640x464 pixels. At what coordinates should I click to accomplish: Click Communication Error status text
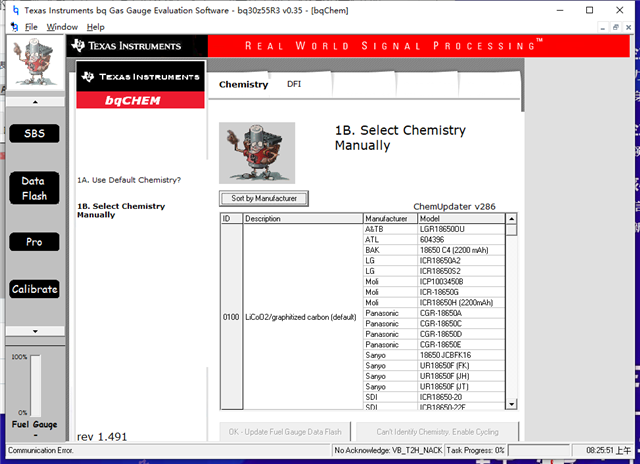click(x=41, y=451)
